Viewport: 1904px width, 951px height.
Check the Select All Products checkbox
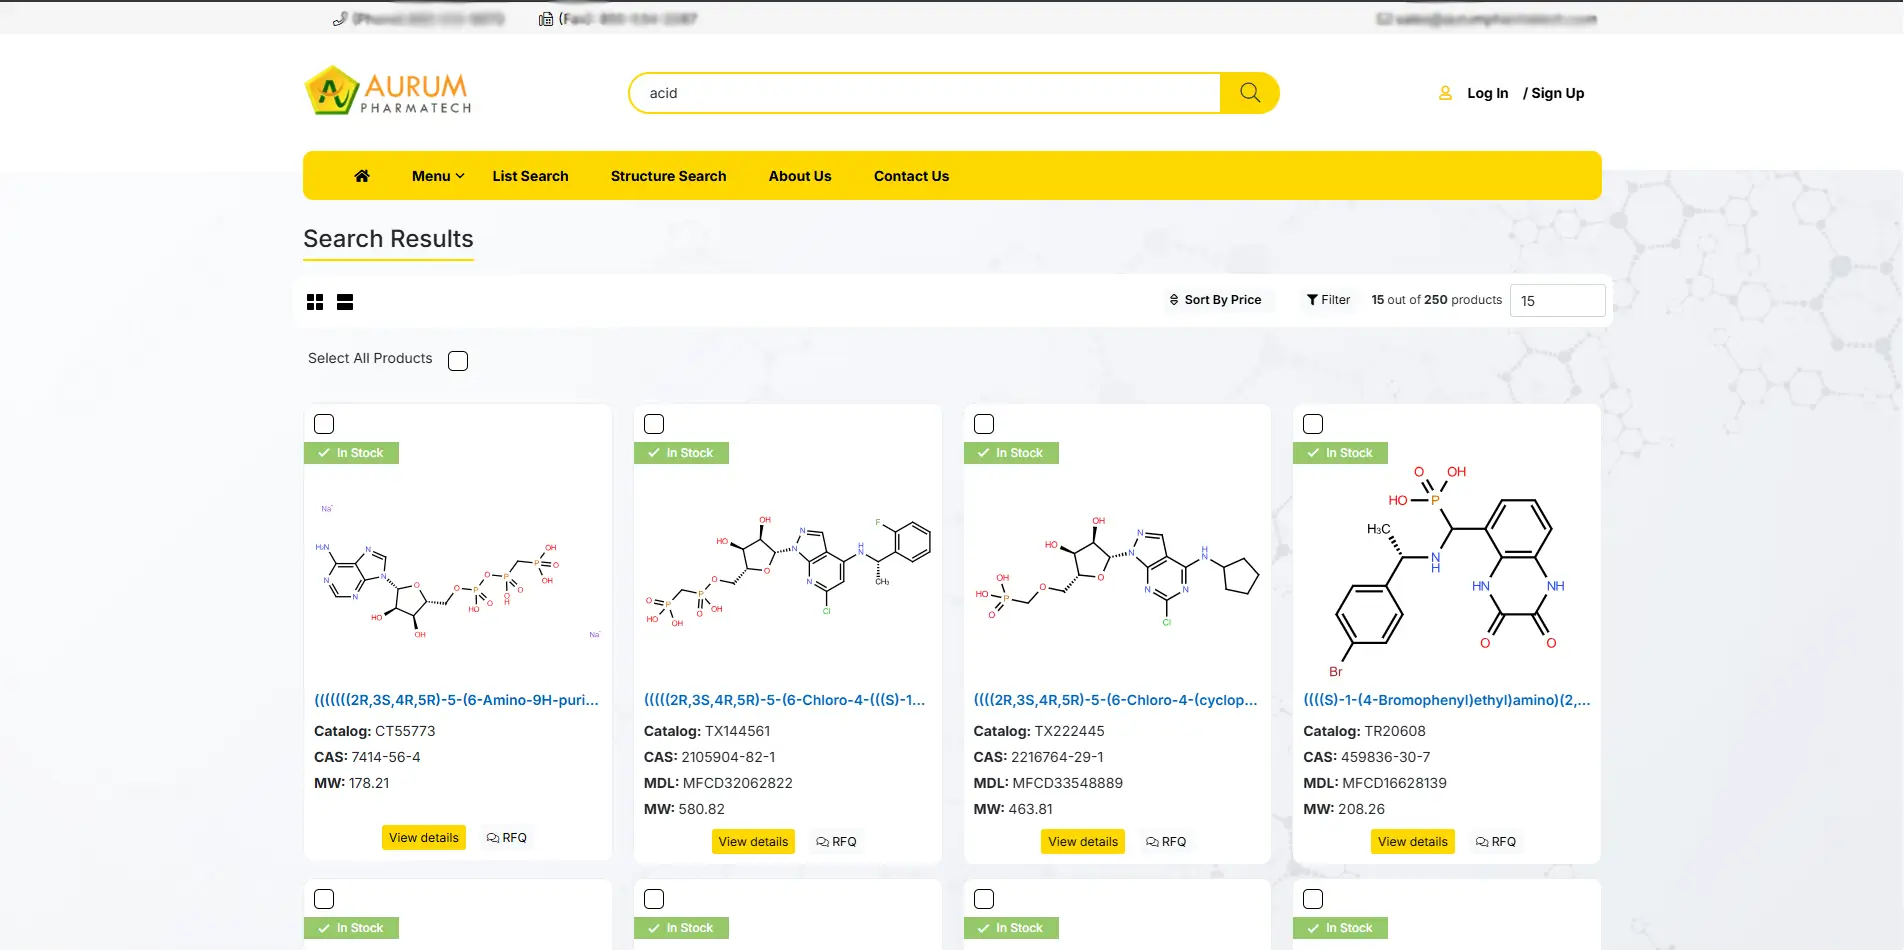tap(458, 361)
